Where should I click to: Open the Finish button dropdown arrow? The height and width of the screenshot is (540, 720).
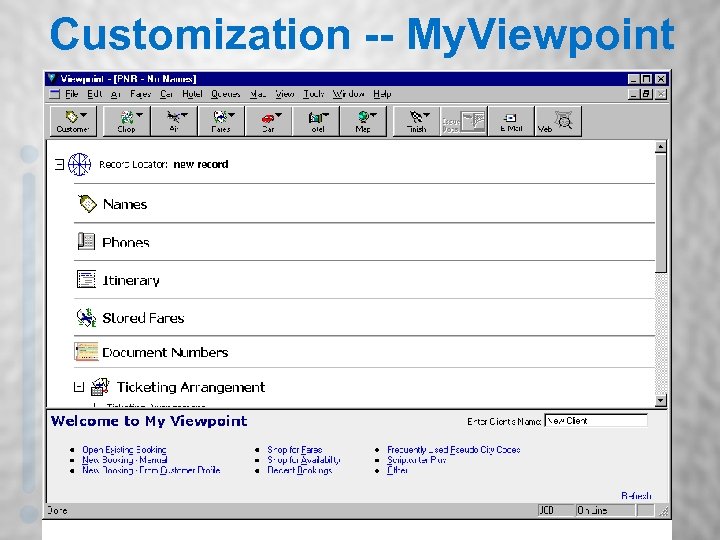pyautogui.click(x=427, y=115)
